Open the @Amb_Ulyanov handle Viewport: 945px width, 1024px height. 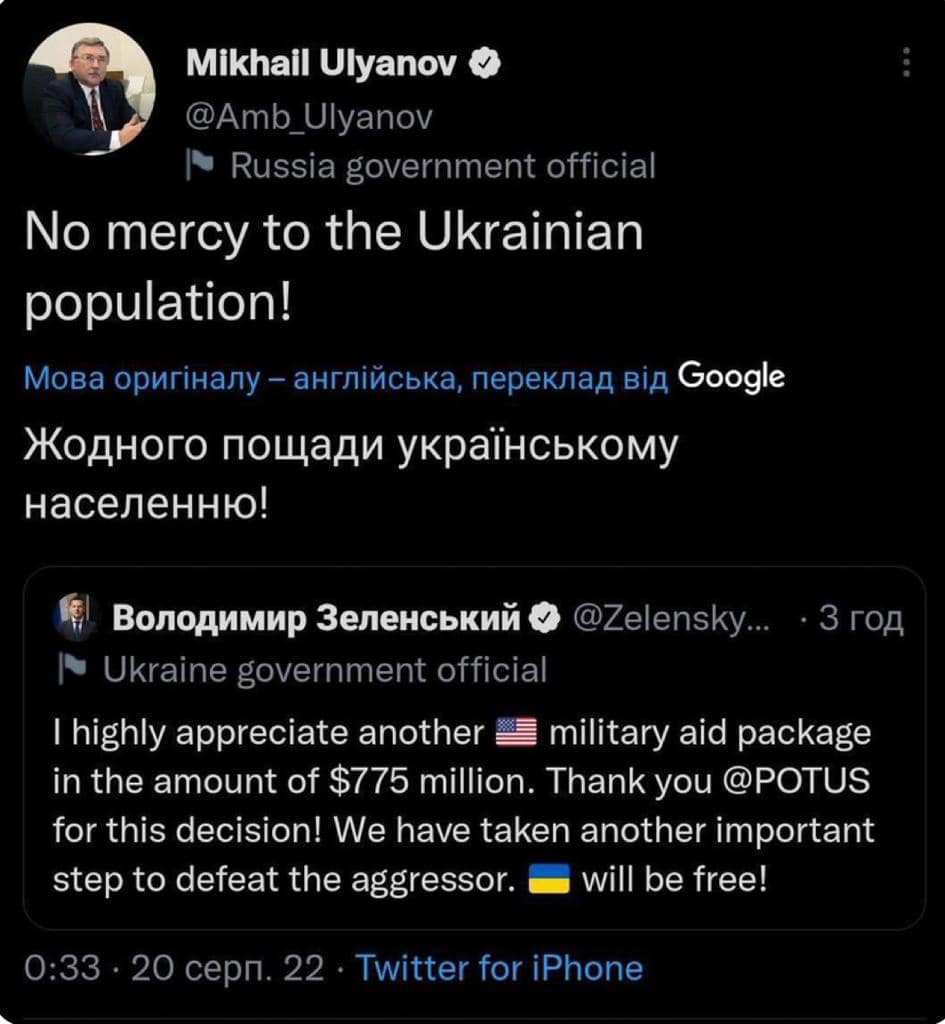309,118
